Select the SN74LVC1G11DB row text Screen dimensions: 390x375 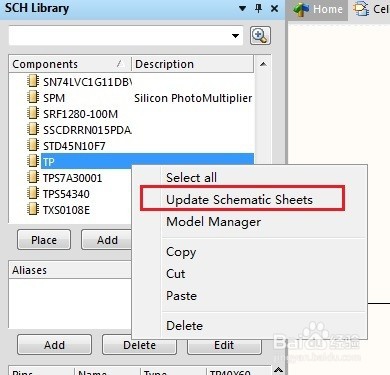pos(87,82)
